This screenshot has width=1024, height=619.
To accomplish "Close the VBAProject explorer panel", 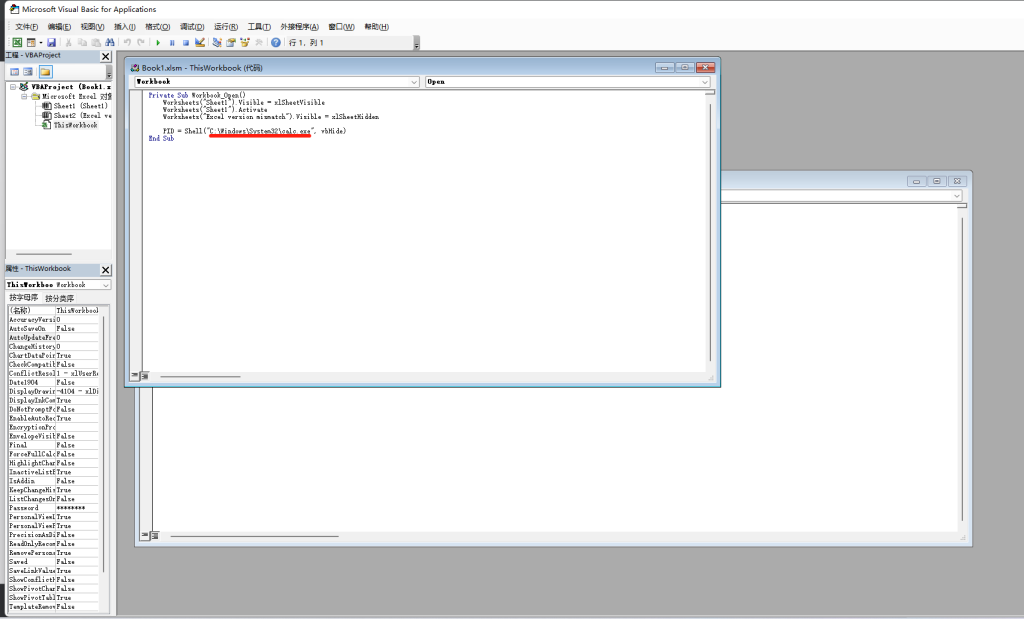I will pos(106,57).
